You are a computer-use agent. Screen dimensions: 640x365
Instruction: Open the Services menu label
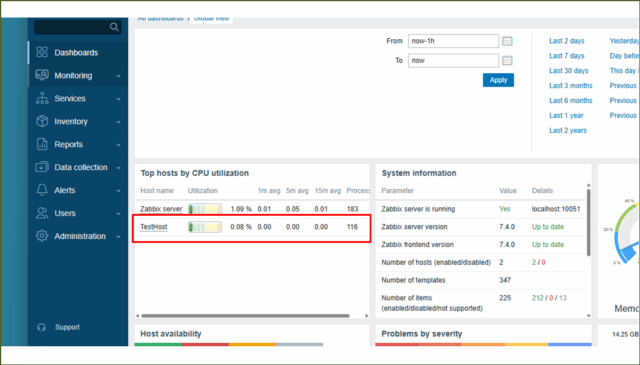click(70, 98)
